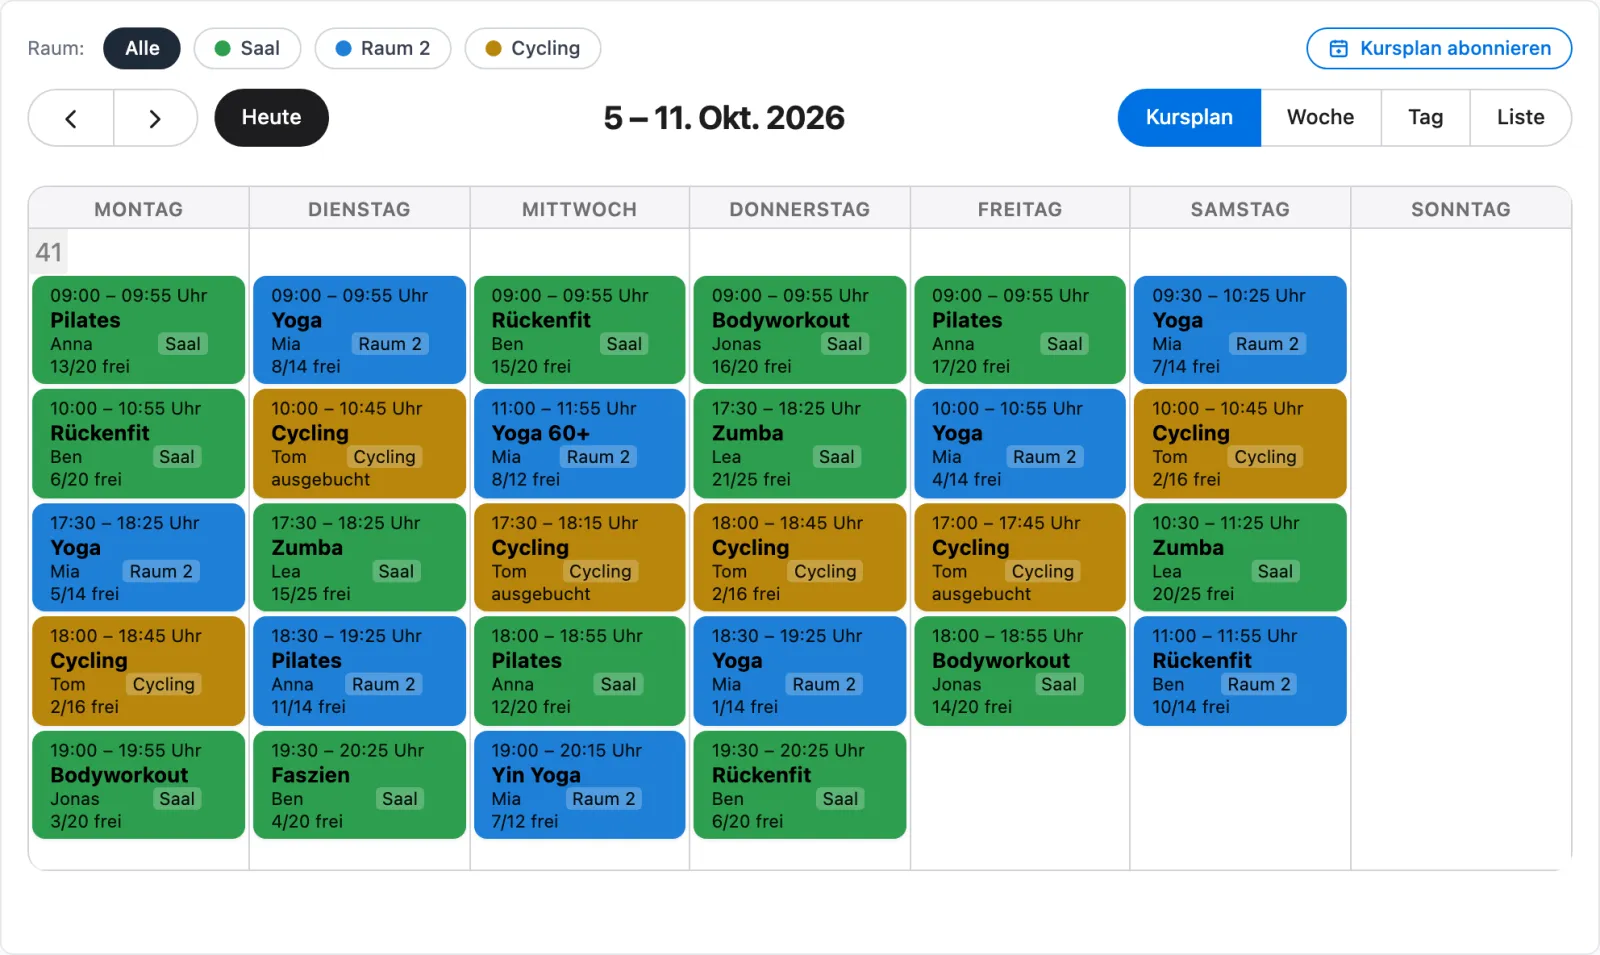Open Wednesday Yin Yoga class

[x=580, y=785]
